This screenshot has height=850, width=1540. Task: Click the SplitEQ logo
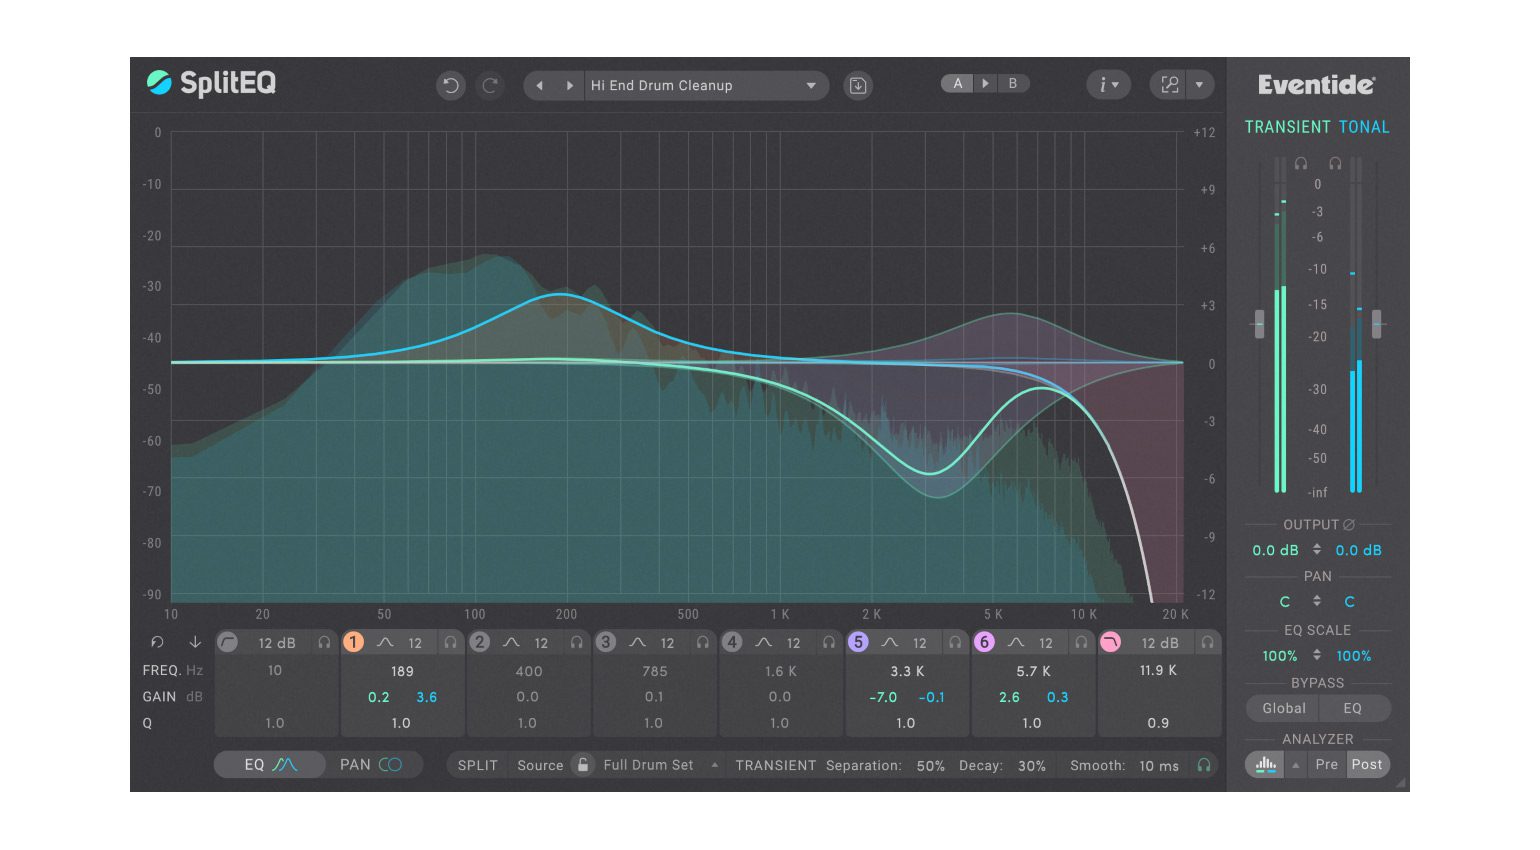tap(211, 83)
